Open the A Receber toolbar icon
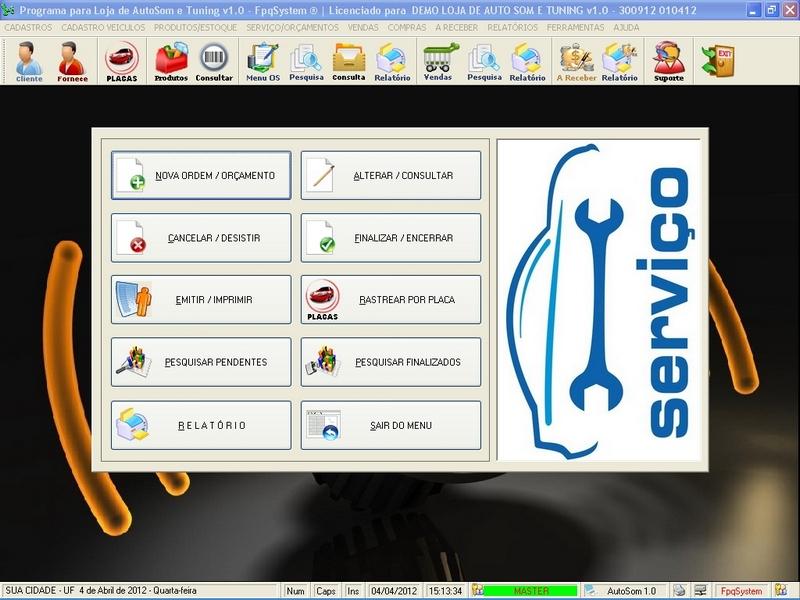Image resolution: width=800 pixels, height=600 pixels. point(576,62)
